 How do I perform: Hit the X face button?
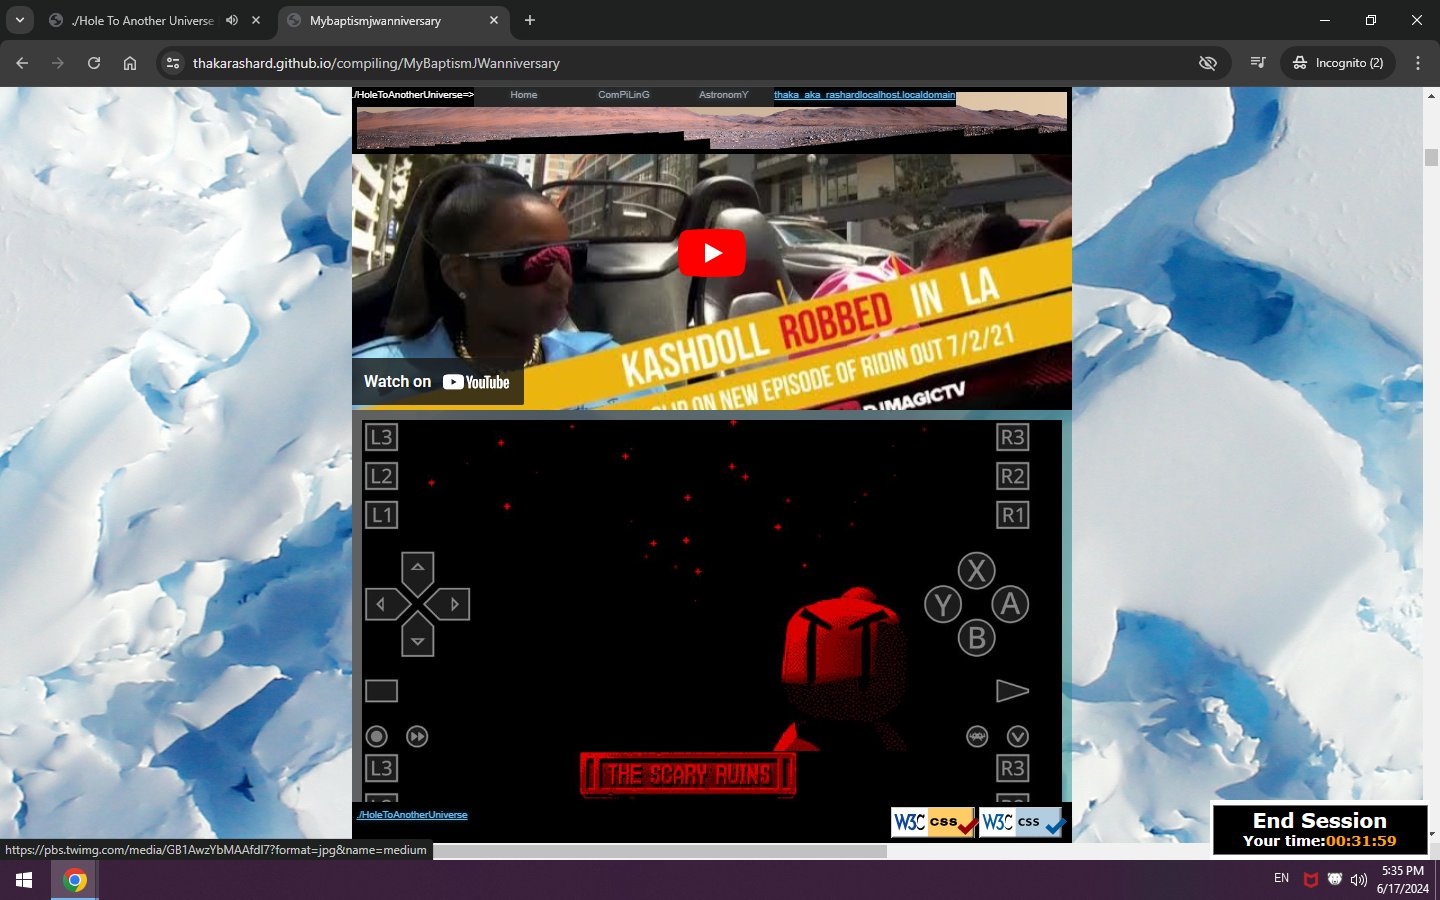977,571
